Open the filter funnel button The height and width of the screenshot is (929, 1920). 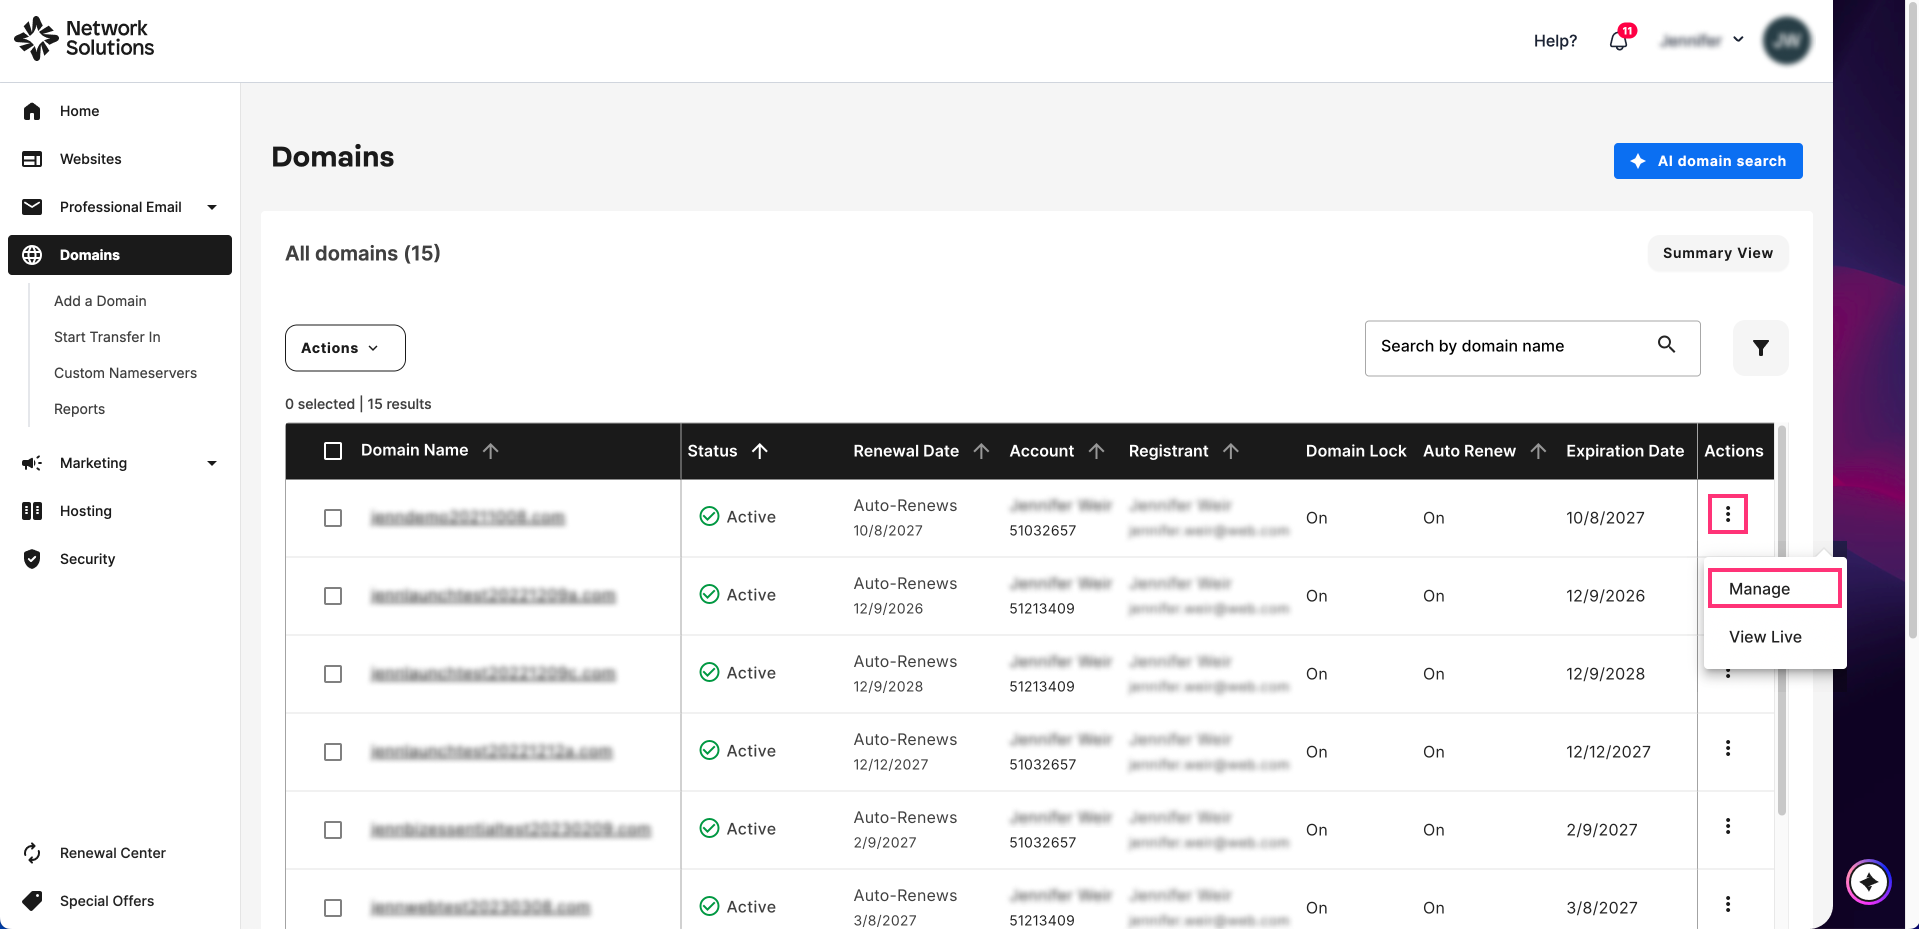[1761, 348]
